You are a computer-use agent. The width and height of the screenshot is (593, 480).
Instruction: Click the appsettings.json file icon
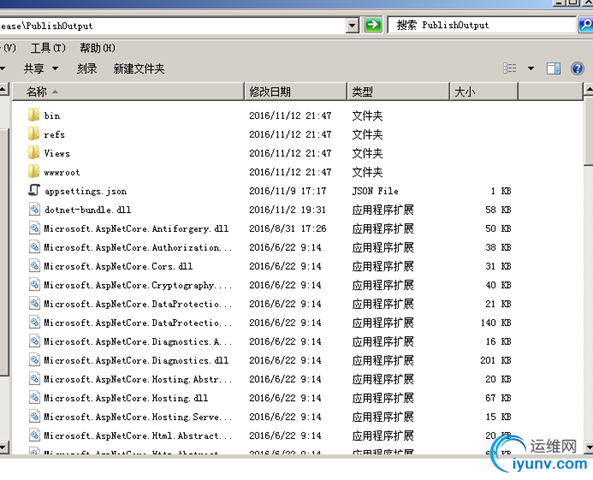(x=34, y=190)
